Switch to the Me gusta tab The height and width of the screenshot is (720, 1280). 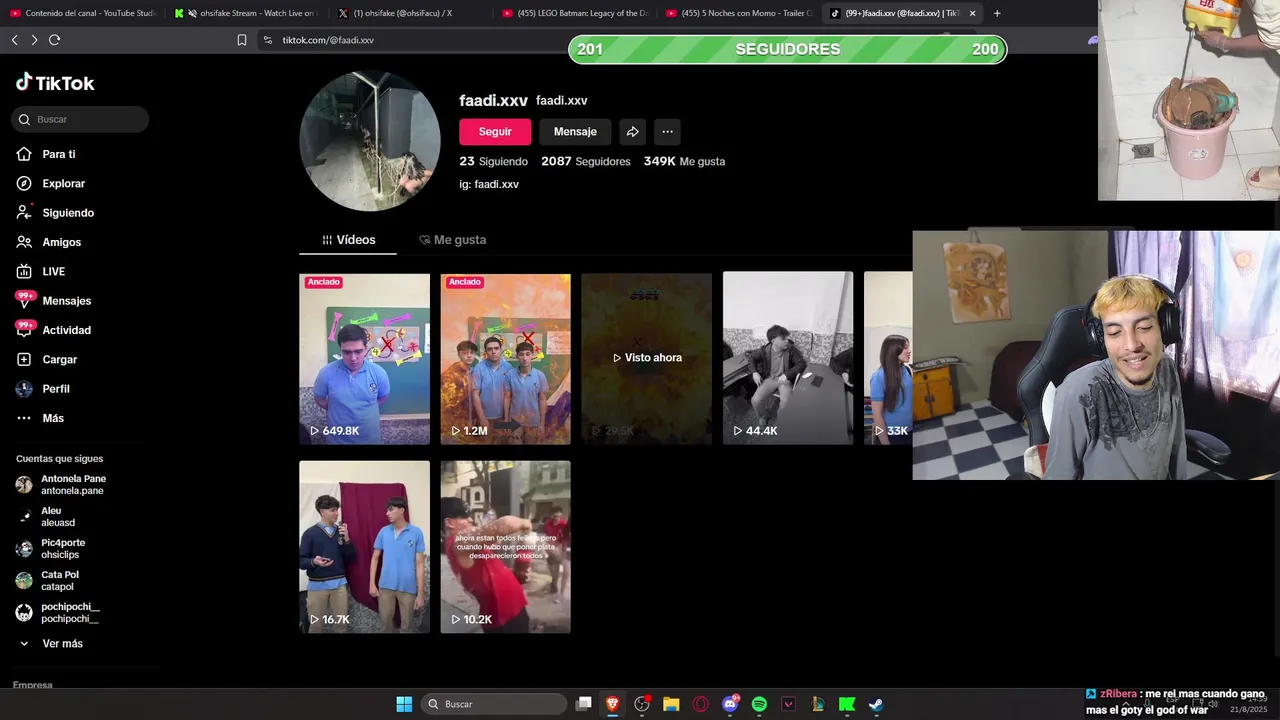(x=453, y=240)
